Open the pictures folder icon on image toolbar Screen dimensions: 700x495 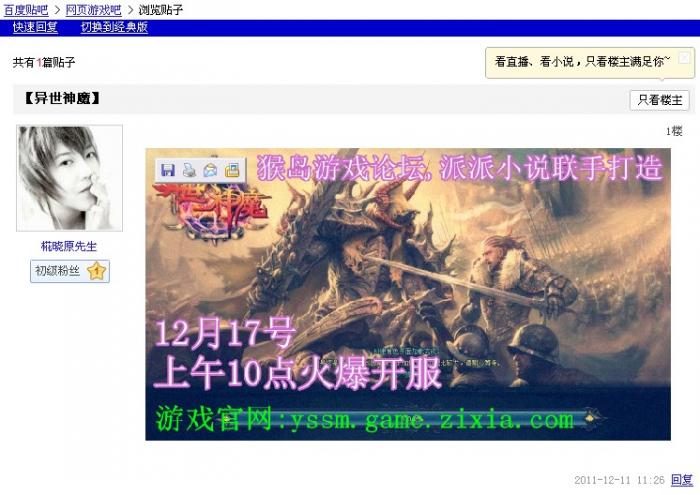click(232, 170)
